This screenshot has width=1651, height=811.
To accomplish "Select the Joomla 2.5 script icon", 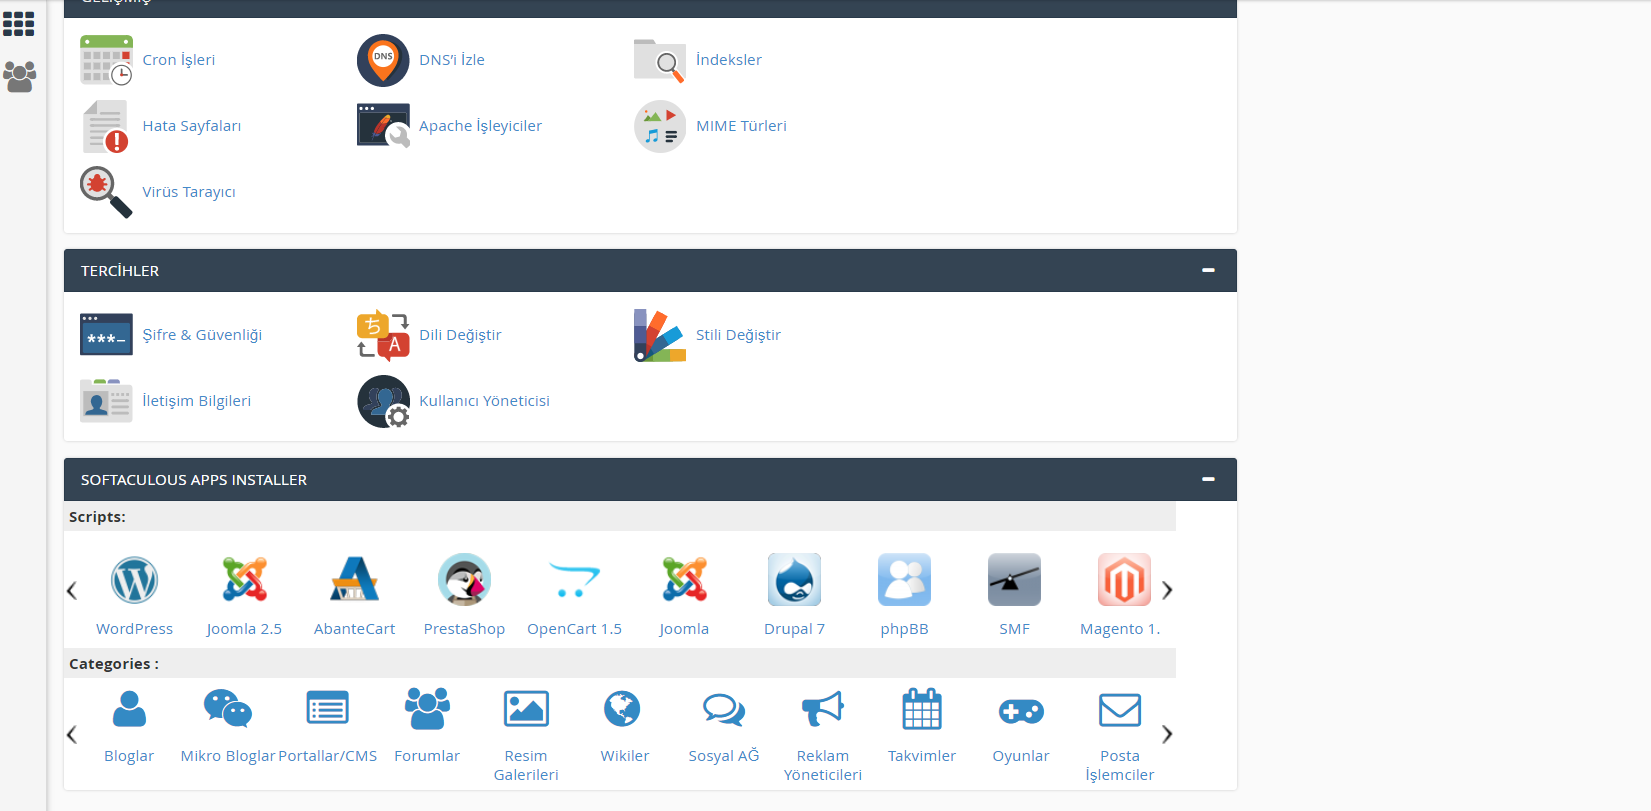I will [244, 580].
